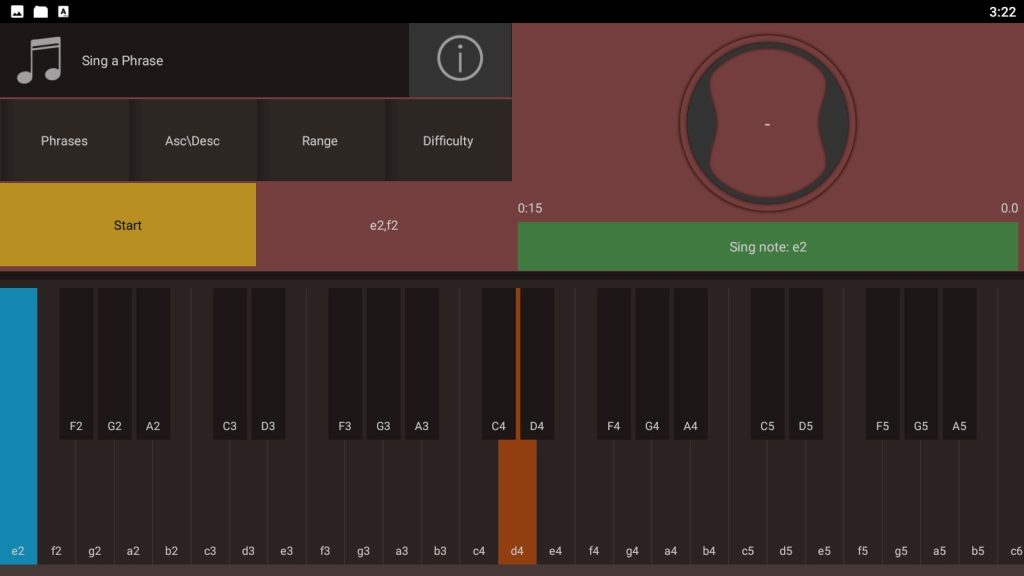Screen dimensions: 1024x576
Task: Play the C3 black key
Action: tap(230, 363)
